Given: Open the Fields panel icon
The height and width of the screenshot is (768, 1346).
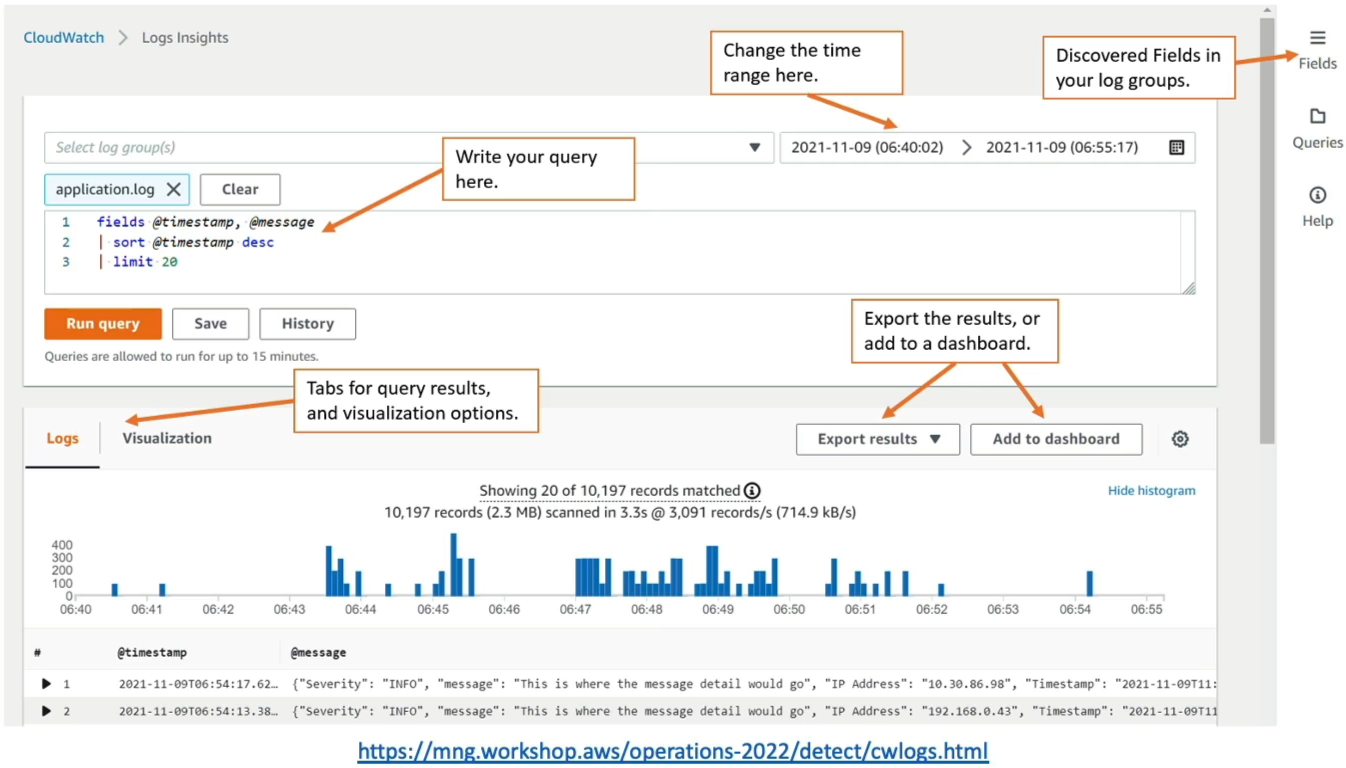Looking at the screenshot, I should coord(1317,38).
